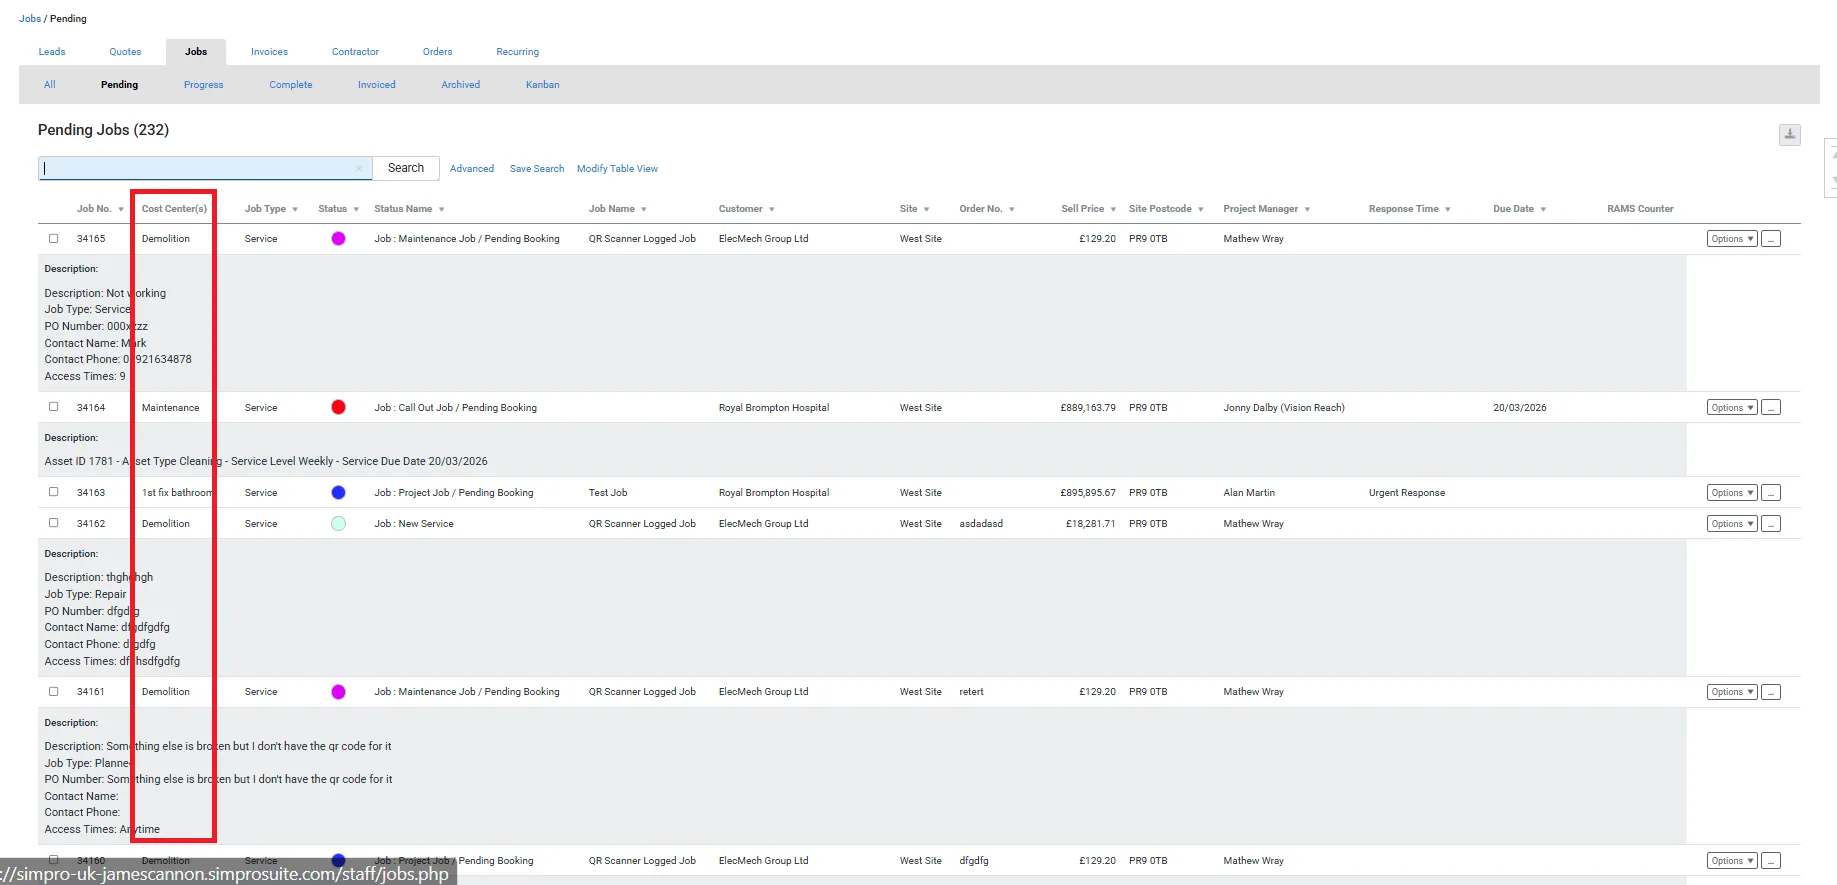Screen dimensions: 1837x885
Task: Sort by Sell Price column header
Action: point(1088,209)
